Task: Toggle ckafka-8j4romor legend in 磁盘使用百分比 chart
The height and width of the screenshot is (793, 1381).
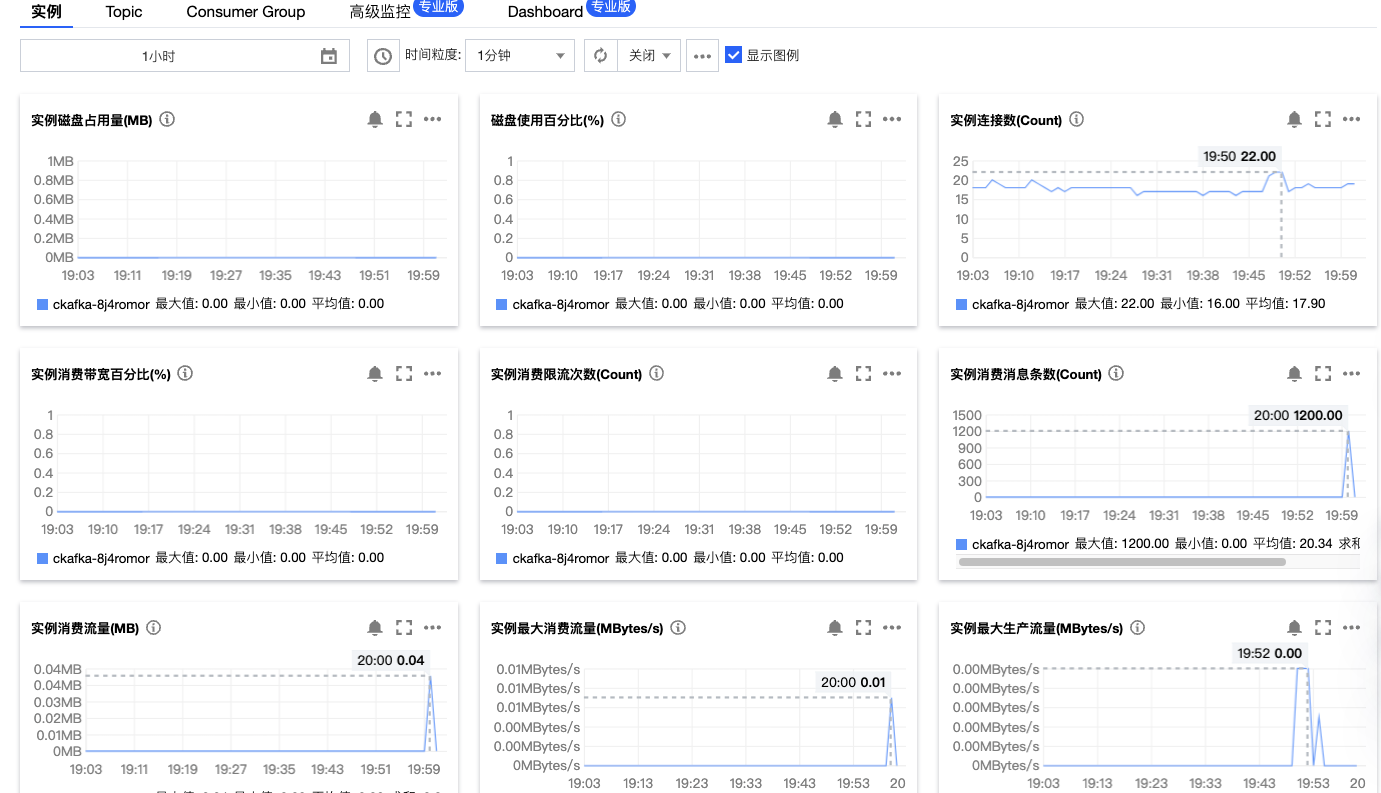Action: click(551, 304)
